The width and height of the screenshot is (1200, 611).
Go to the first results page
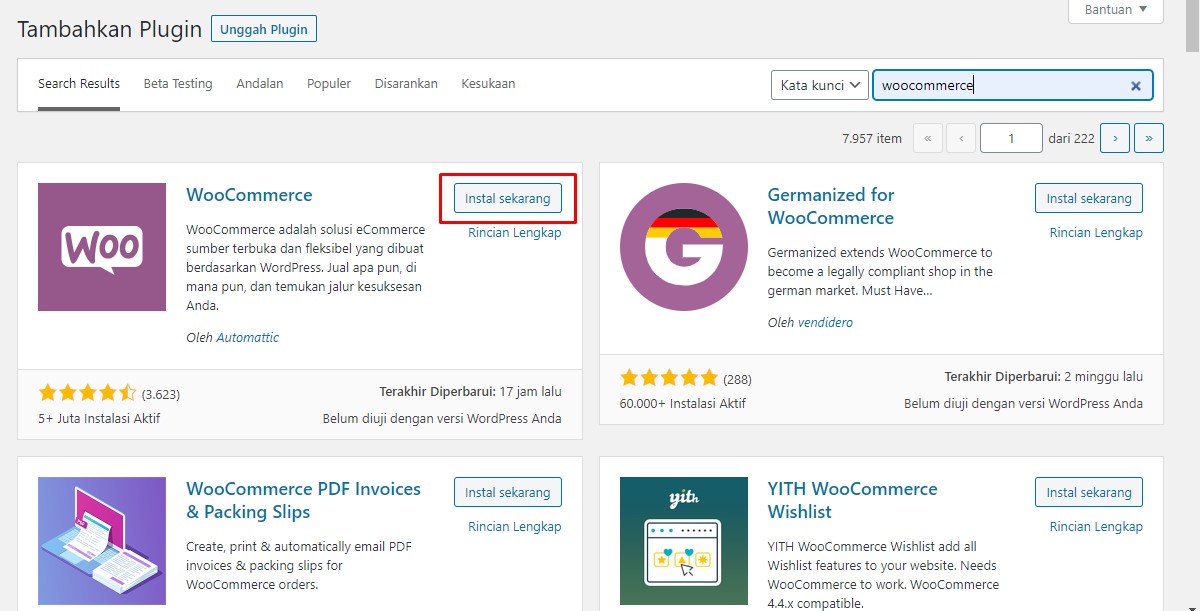(x=928, y=139)
